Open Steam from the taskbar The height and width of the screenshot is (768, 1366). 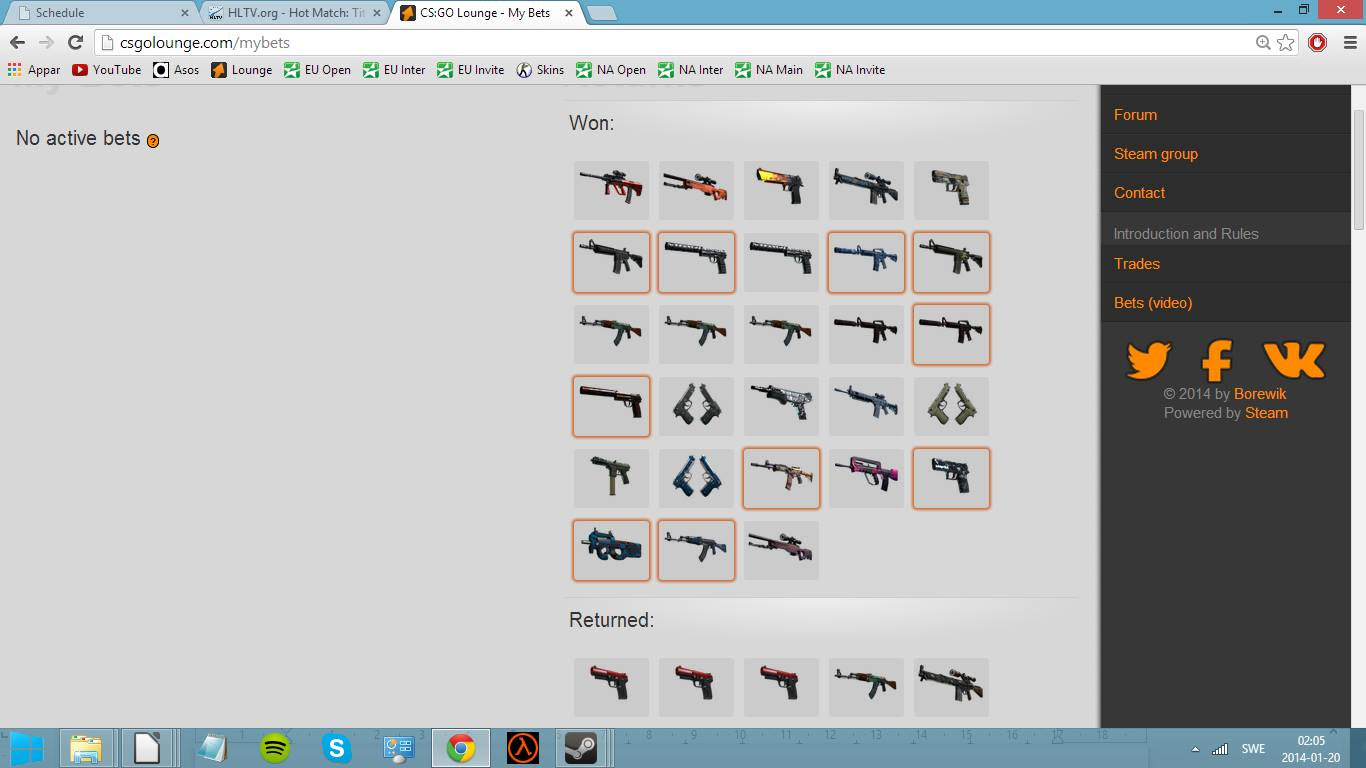click(581, 747)
